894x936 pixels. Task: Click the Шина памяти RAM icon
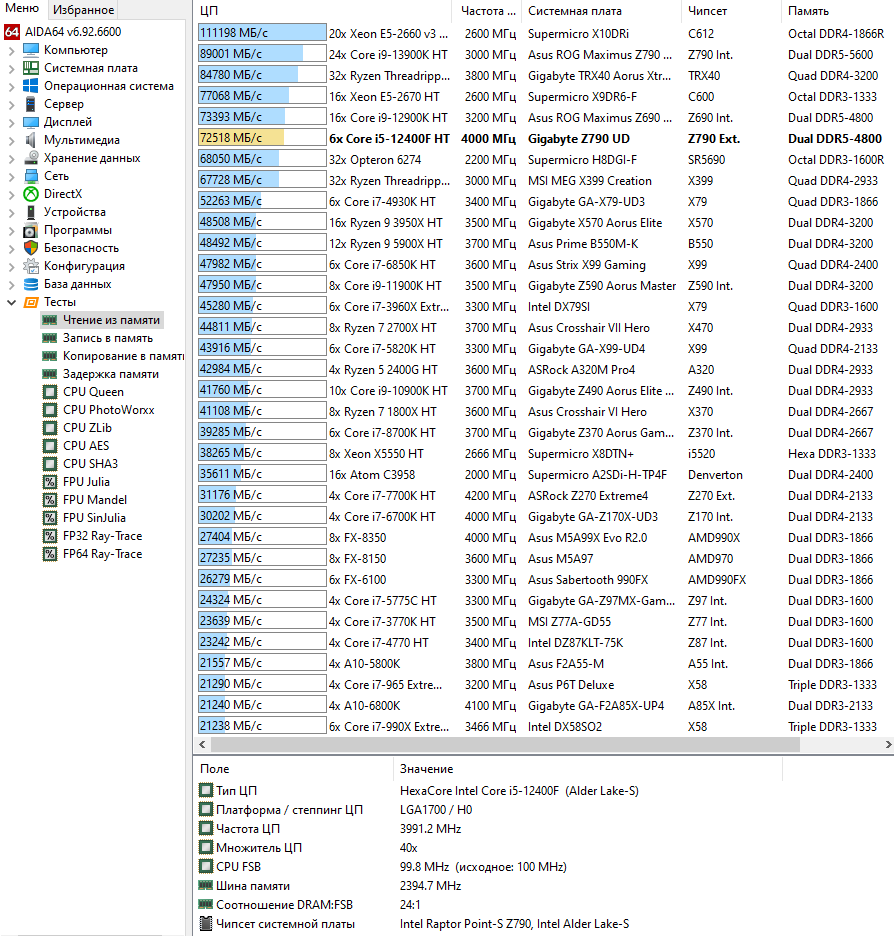pos(205,885)
